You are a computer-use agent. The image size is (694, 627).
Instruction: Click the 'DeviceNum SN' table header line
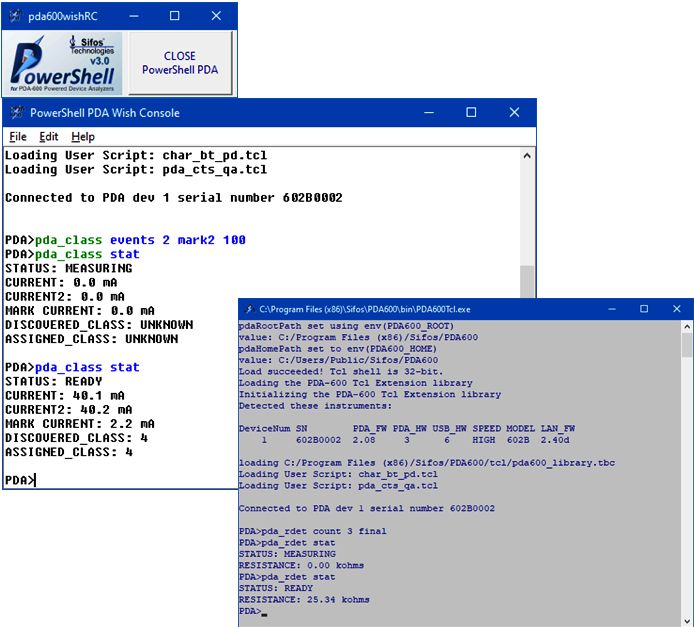click(x=407, y=428)
